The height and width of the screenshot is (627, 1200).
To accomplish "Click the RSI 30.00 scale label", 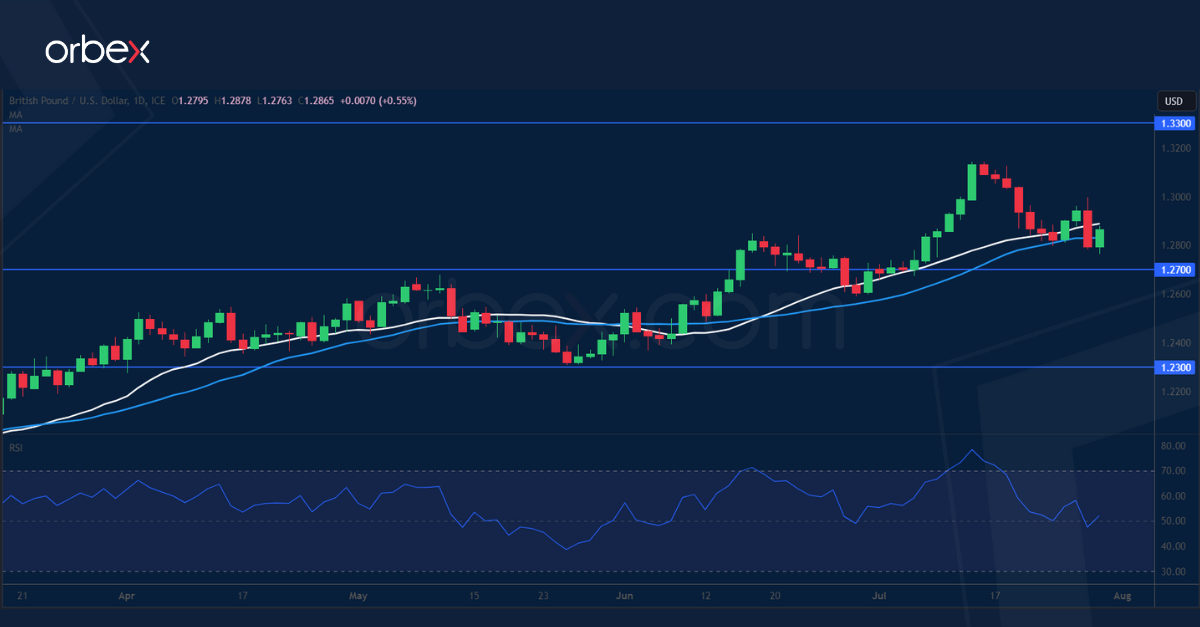I will tap(1174, 572).
